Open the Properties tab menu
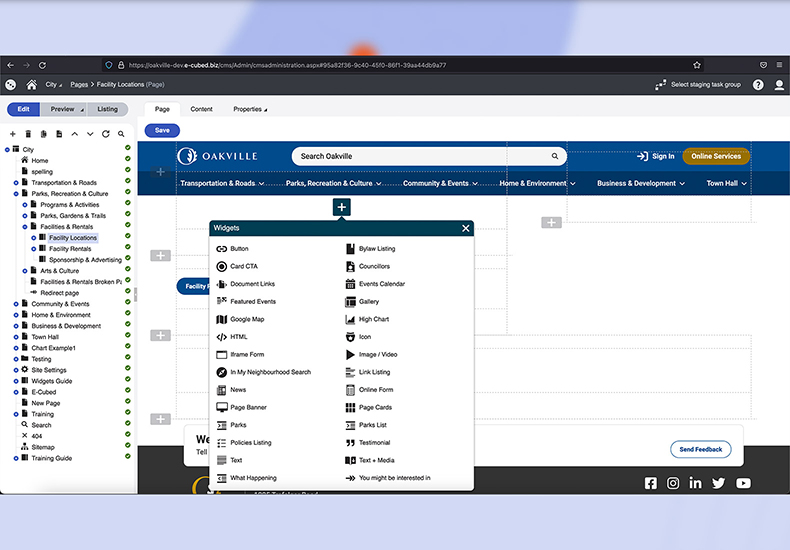The width and height of the screenshot is (790, 550). 251,109
